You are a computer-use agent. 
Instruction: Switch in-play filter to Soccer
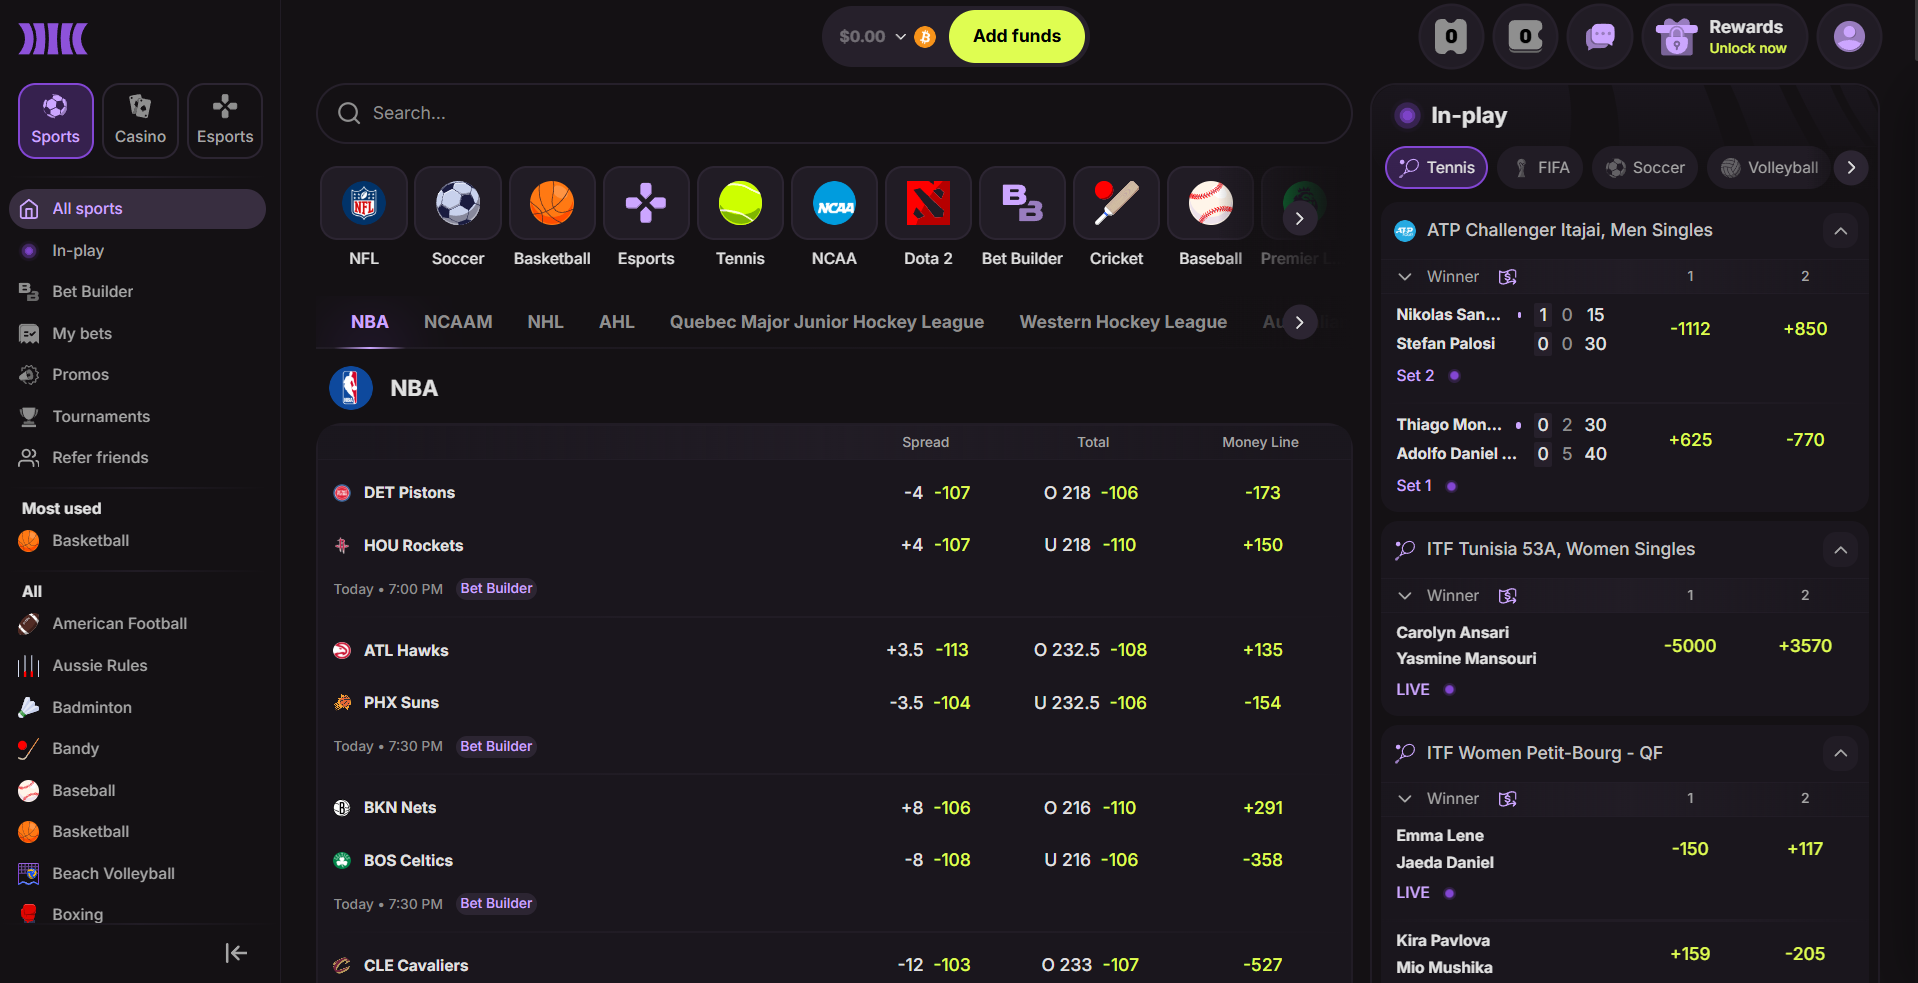coord(1645,168)
